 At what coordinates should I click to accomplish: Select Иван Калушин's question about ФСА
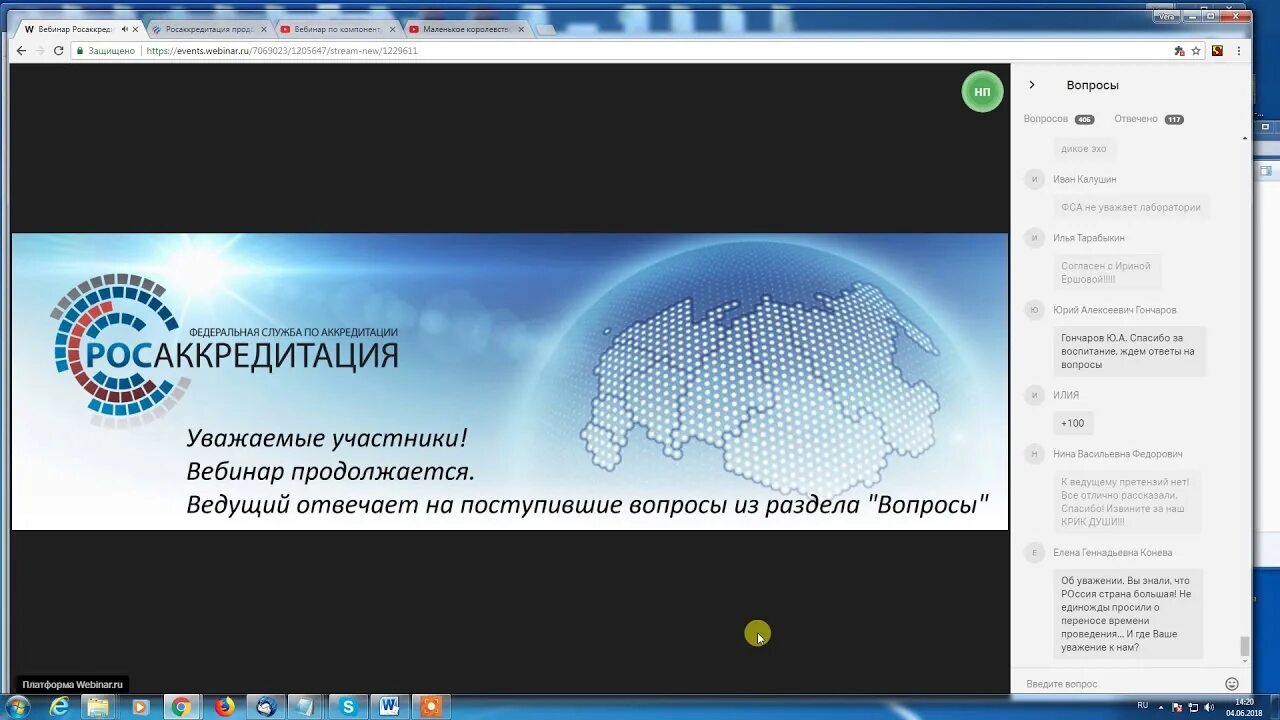(1130, 207)
